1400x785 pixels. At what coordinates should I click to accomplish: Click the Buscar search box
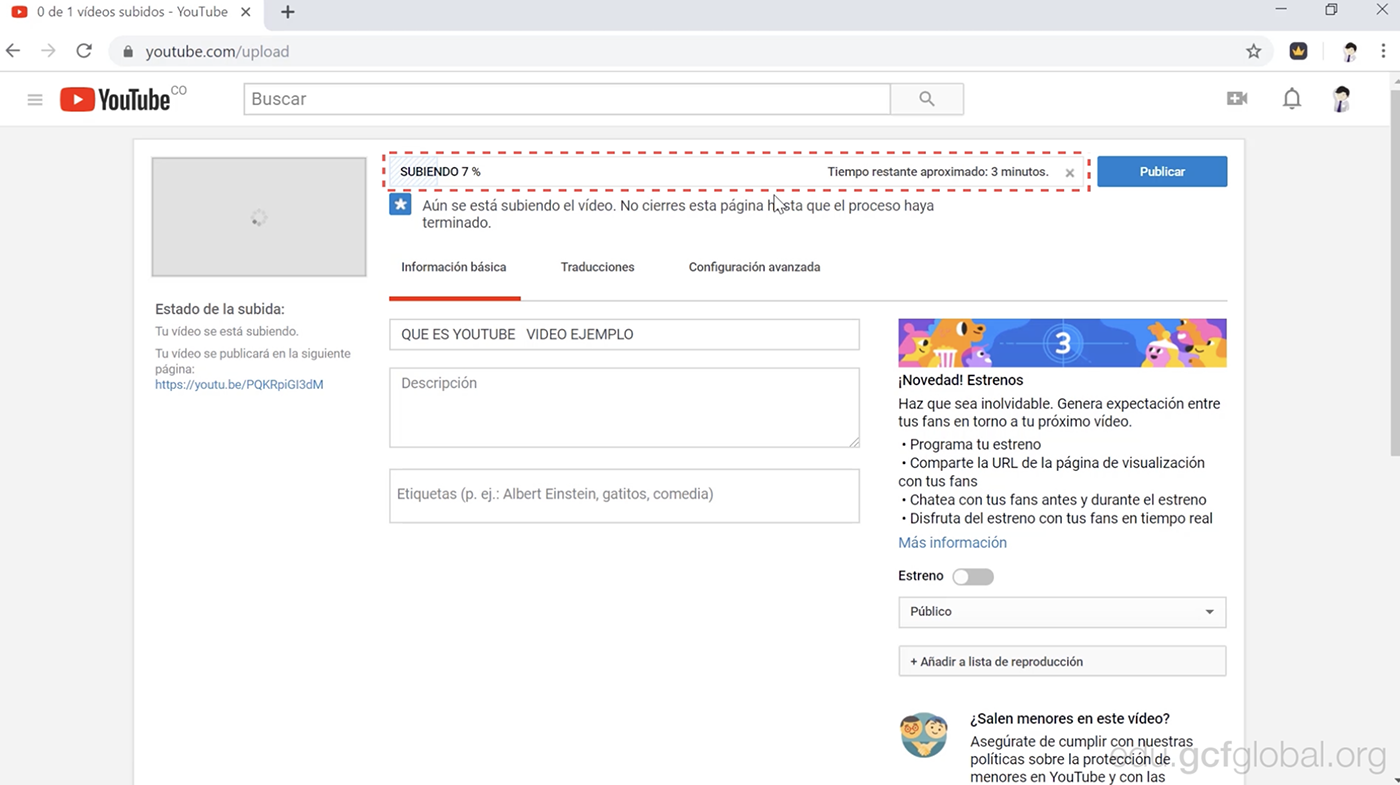click(567, 99)
